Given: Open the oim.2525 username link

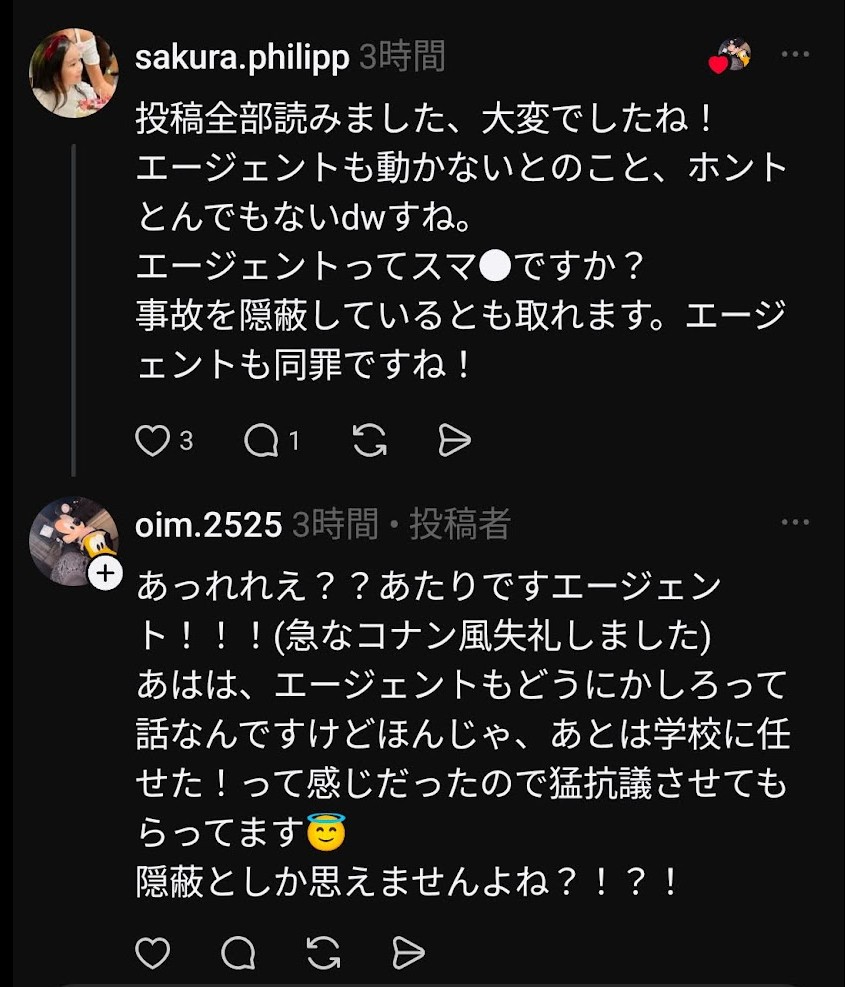Looking at the screenshot, I should click(x=208, y=523).
